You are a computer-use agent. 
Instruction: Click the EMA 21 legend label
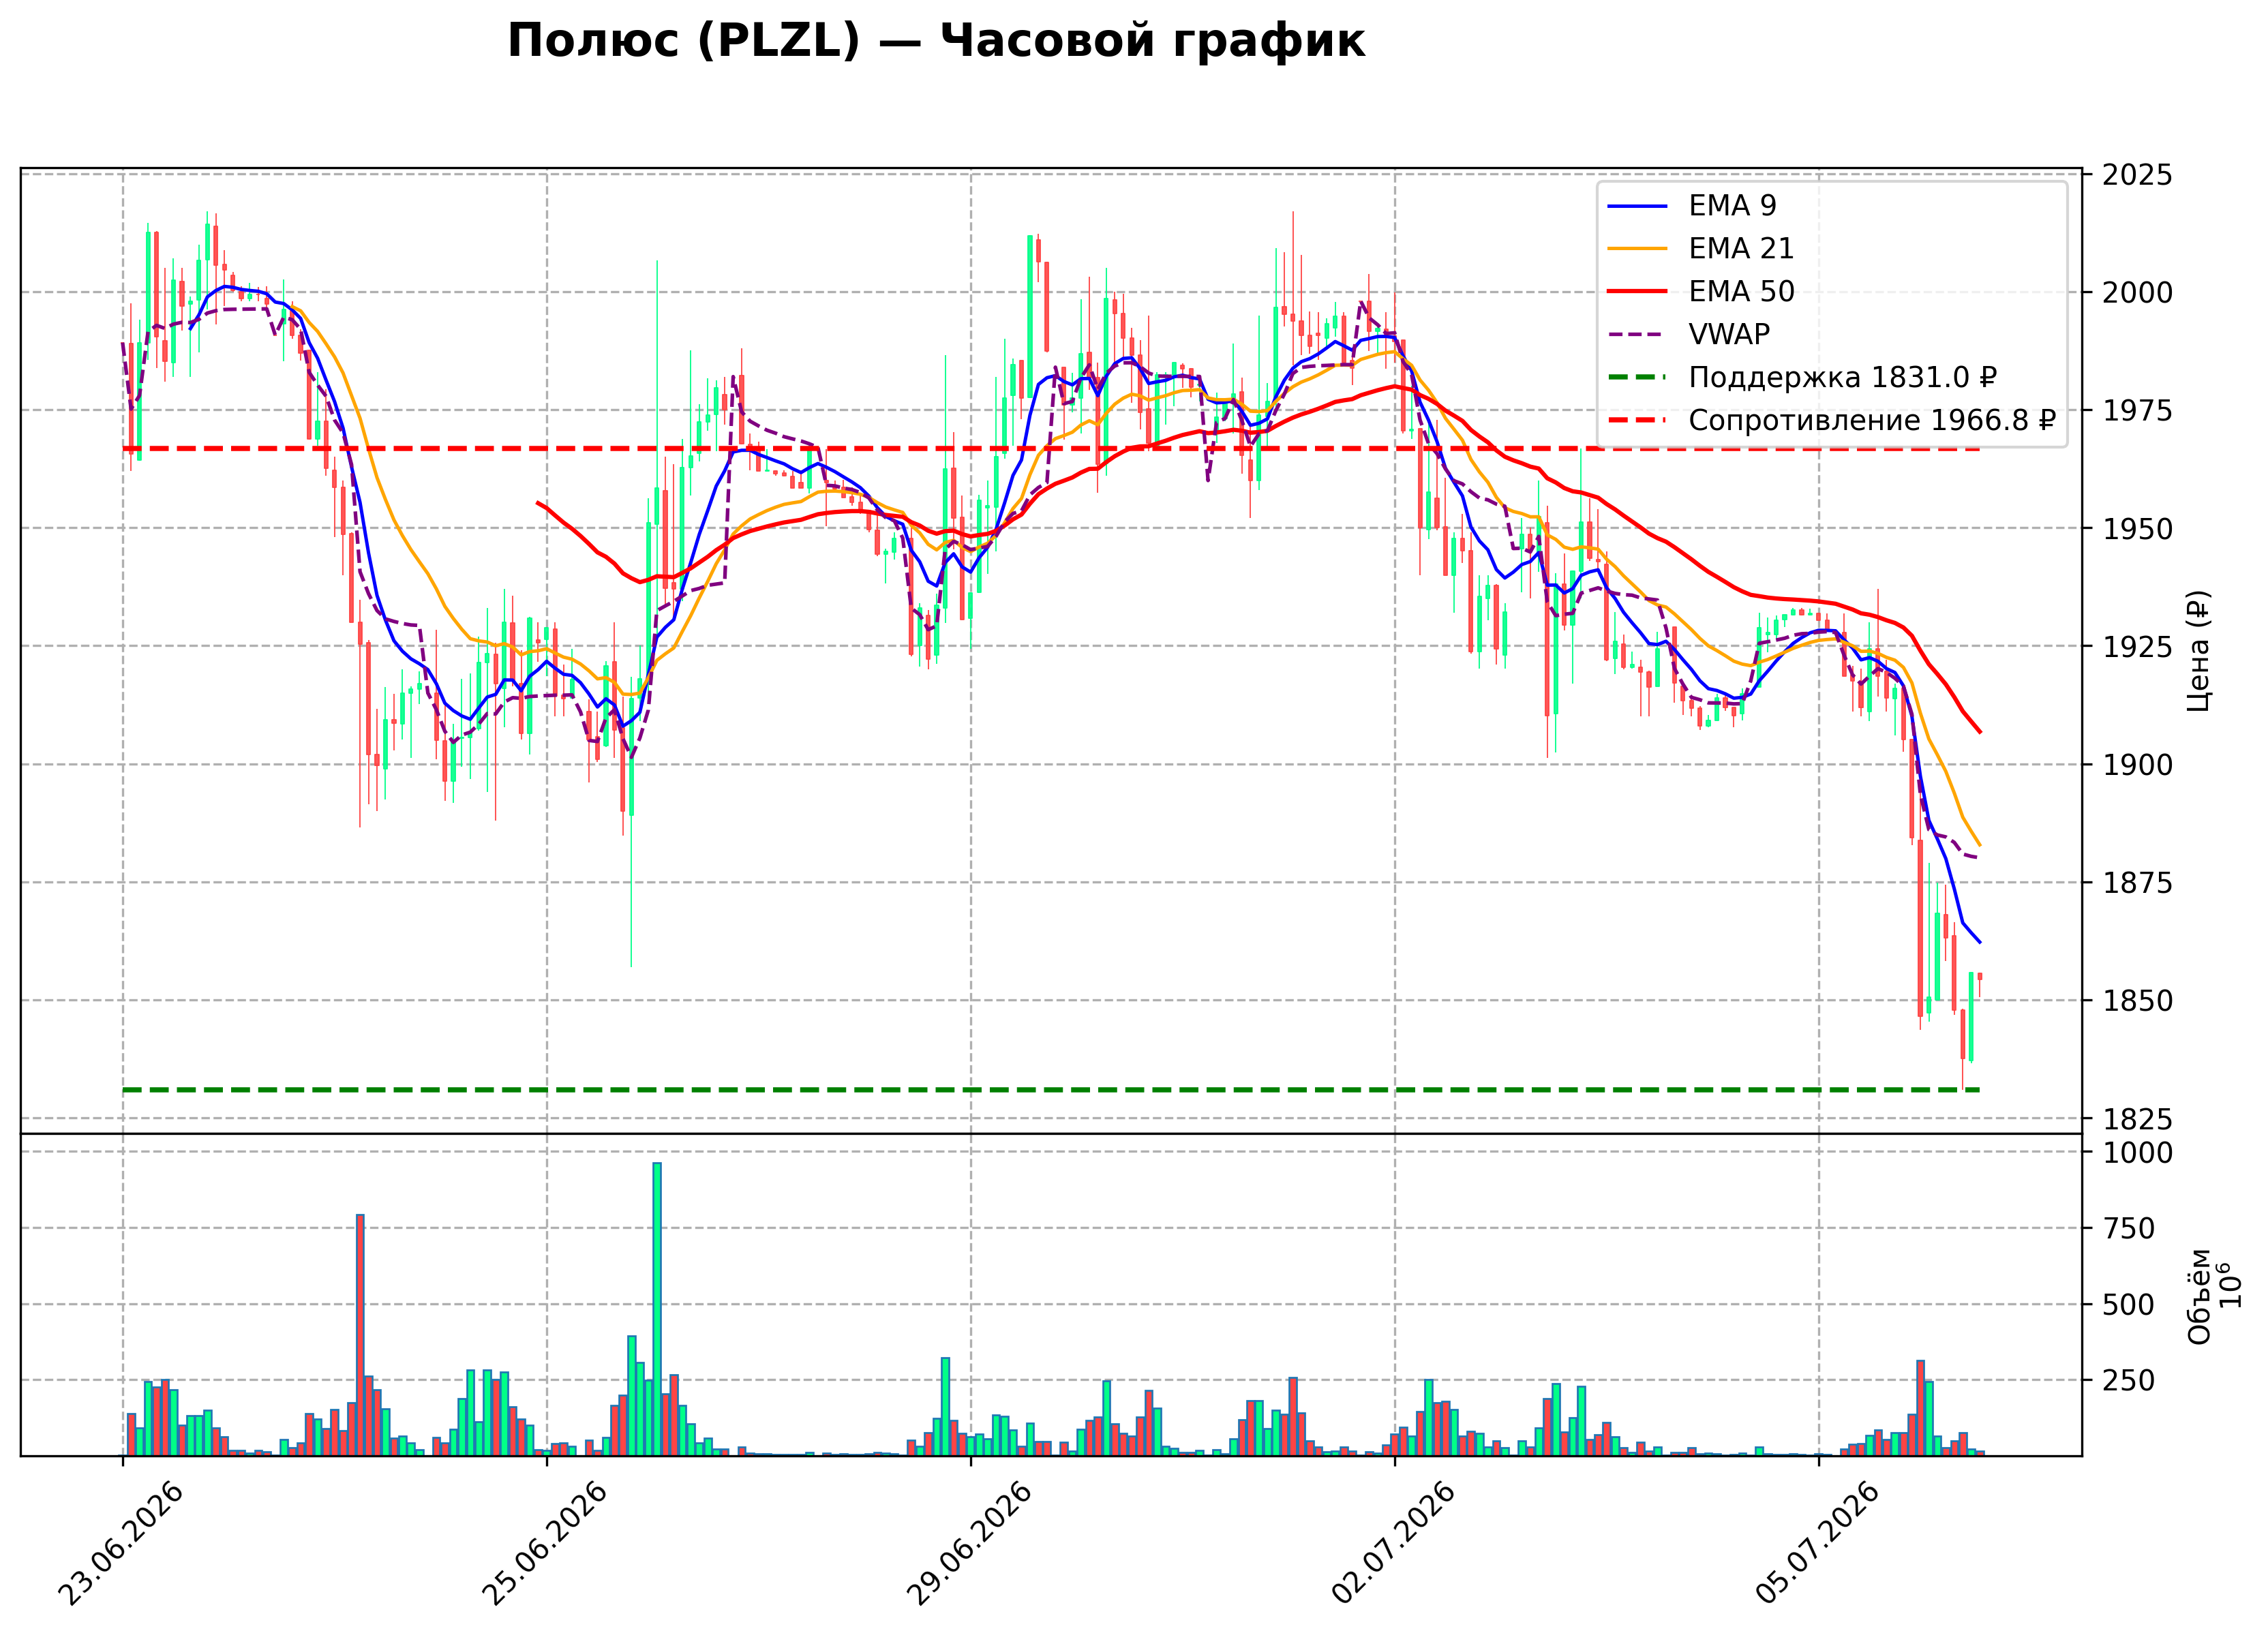(1741, 249)
